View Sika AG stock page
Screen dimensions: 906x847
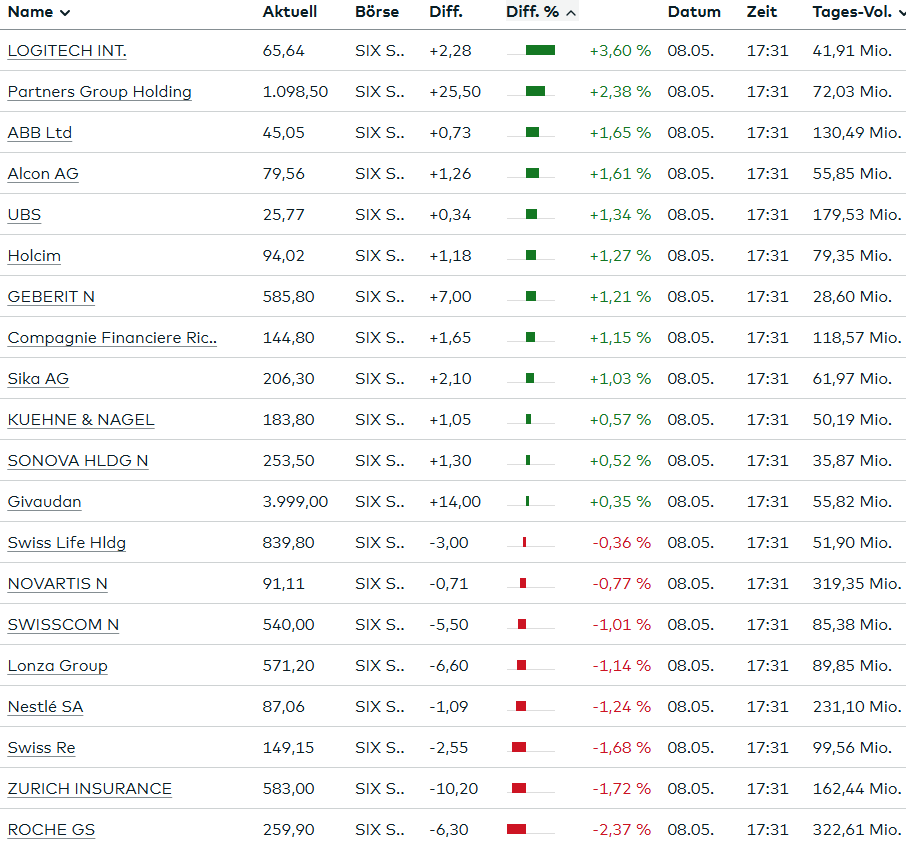point(38,379)
